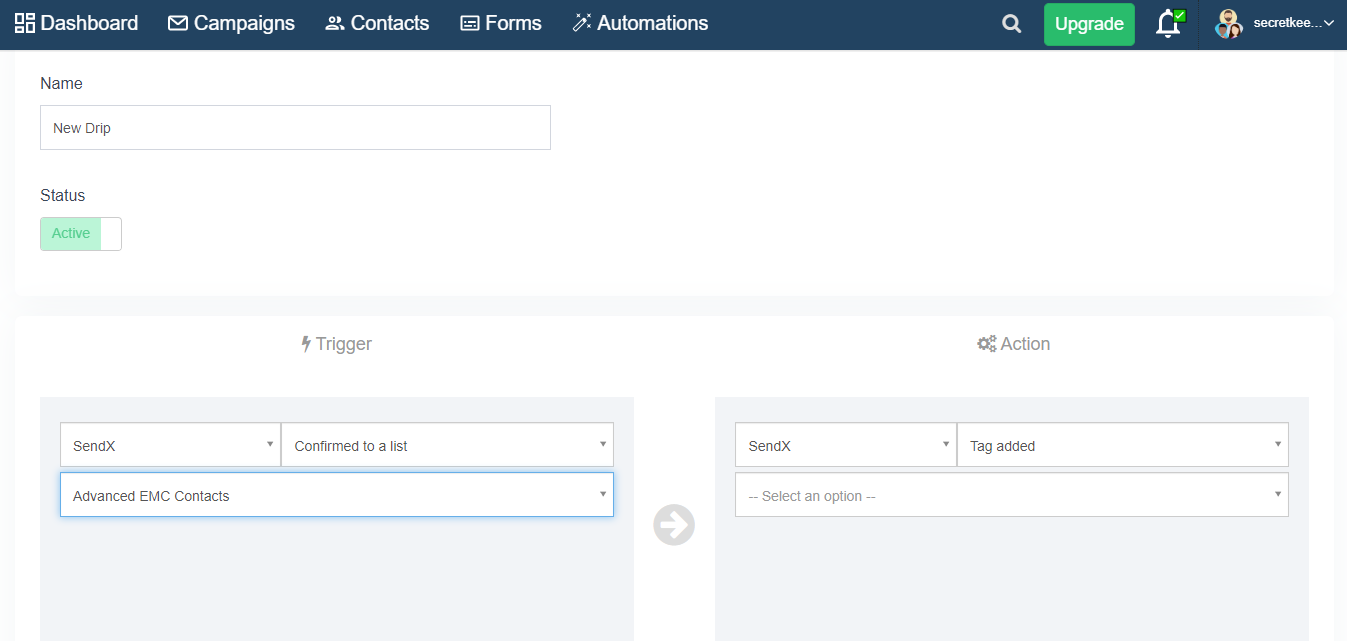Click the Name input field with New Drip
1347x641 pixels.
pyautogui.click(x=295, y=128)
